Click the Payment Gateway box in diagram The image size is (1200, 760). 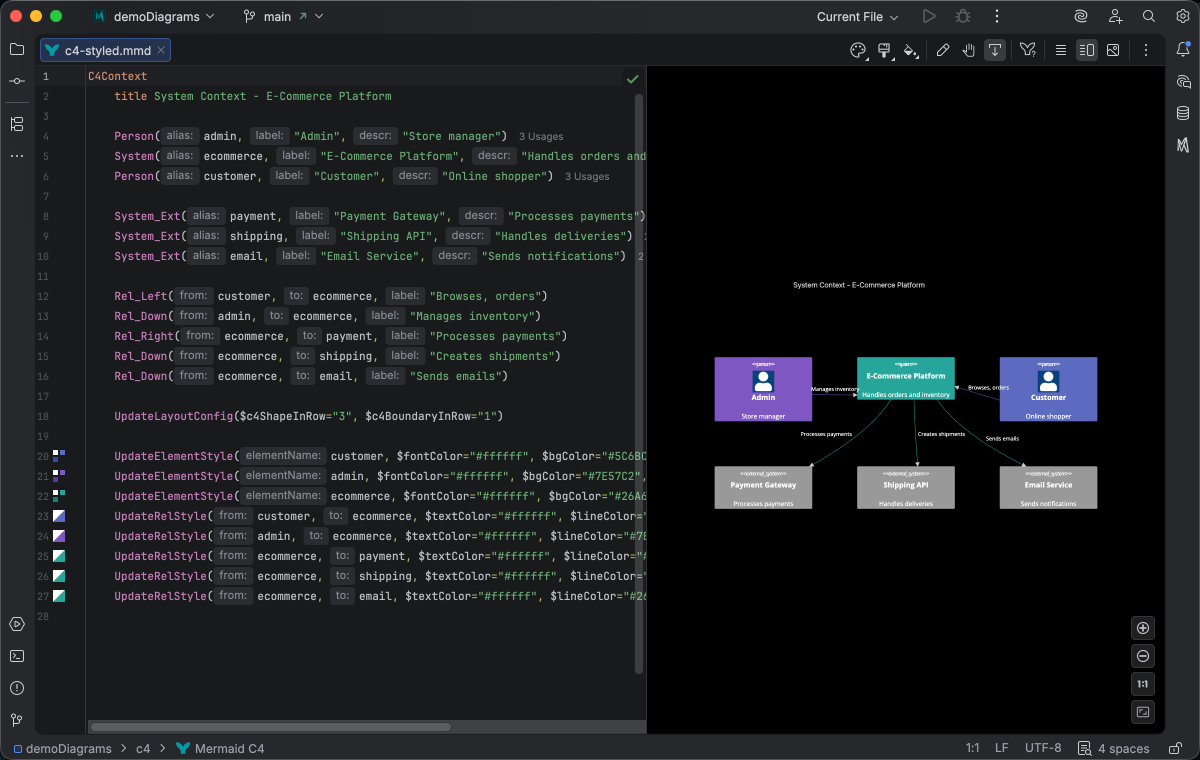coord(763,487)
